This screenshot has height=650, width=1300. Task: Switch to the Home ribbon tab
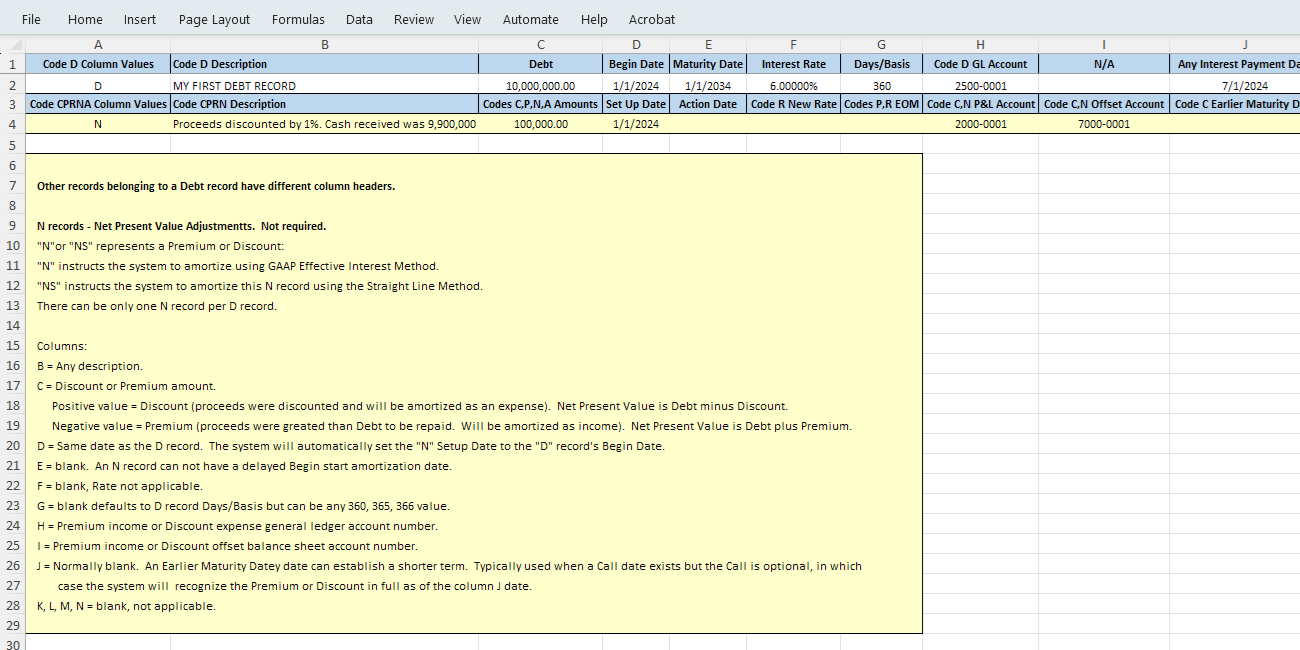tap(85, 19)
